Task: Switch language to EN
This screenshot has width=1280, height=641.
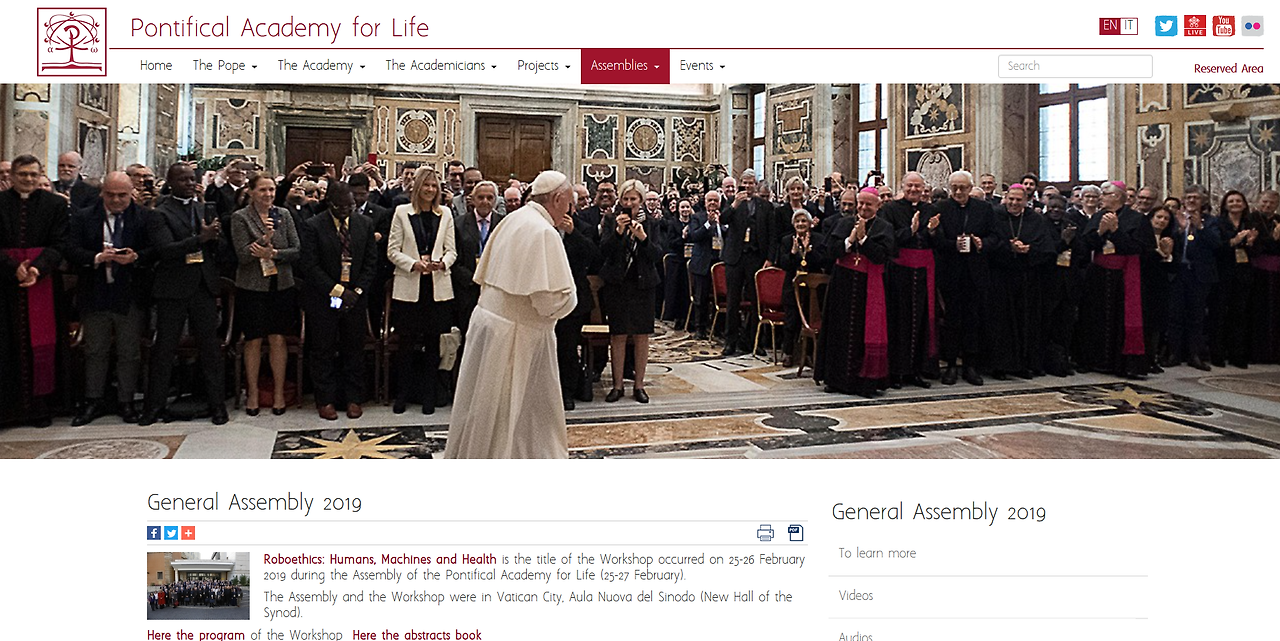Action: pos(1109,26)
